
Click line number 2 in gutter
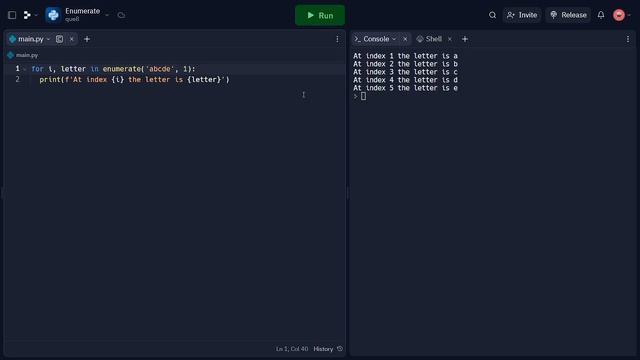click(18, 79)
